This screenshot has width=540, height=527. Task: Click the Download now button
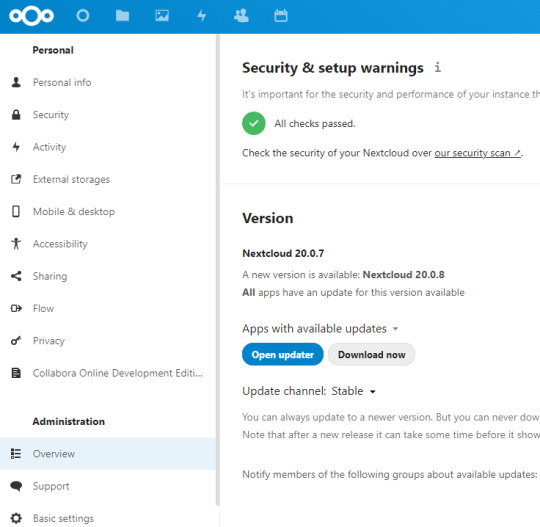click(372, 354)
